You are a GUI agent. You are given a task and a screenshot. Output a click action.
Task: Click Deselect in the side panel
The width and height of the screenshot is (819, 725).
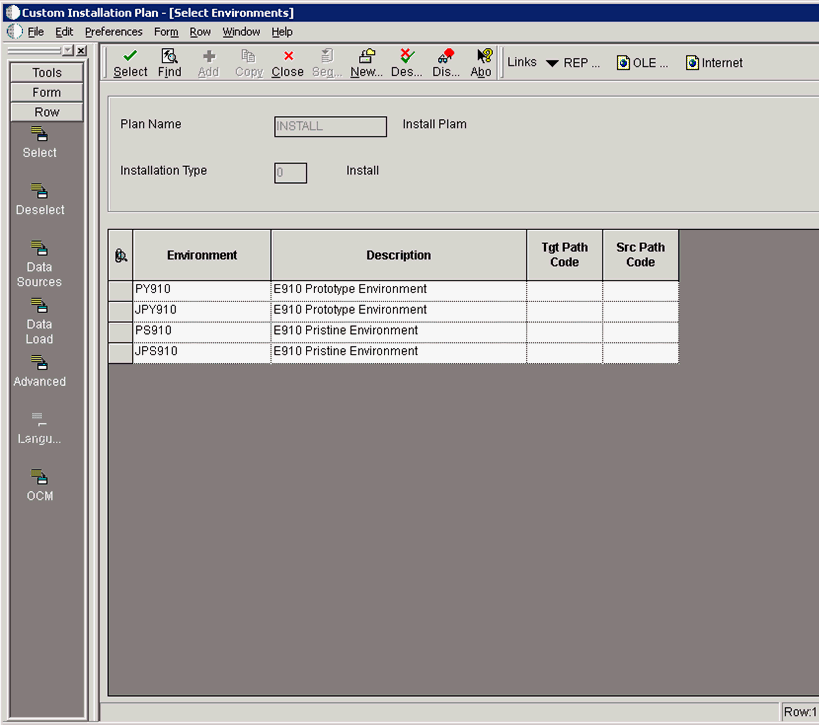tap(39, 199)
